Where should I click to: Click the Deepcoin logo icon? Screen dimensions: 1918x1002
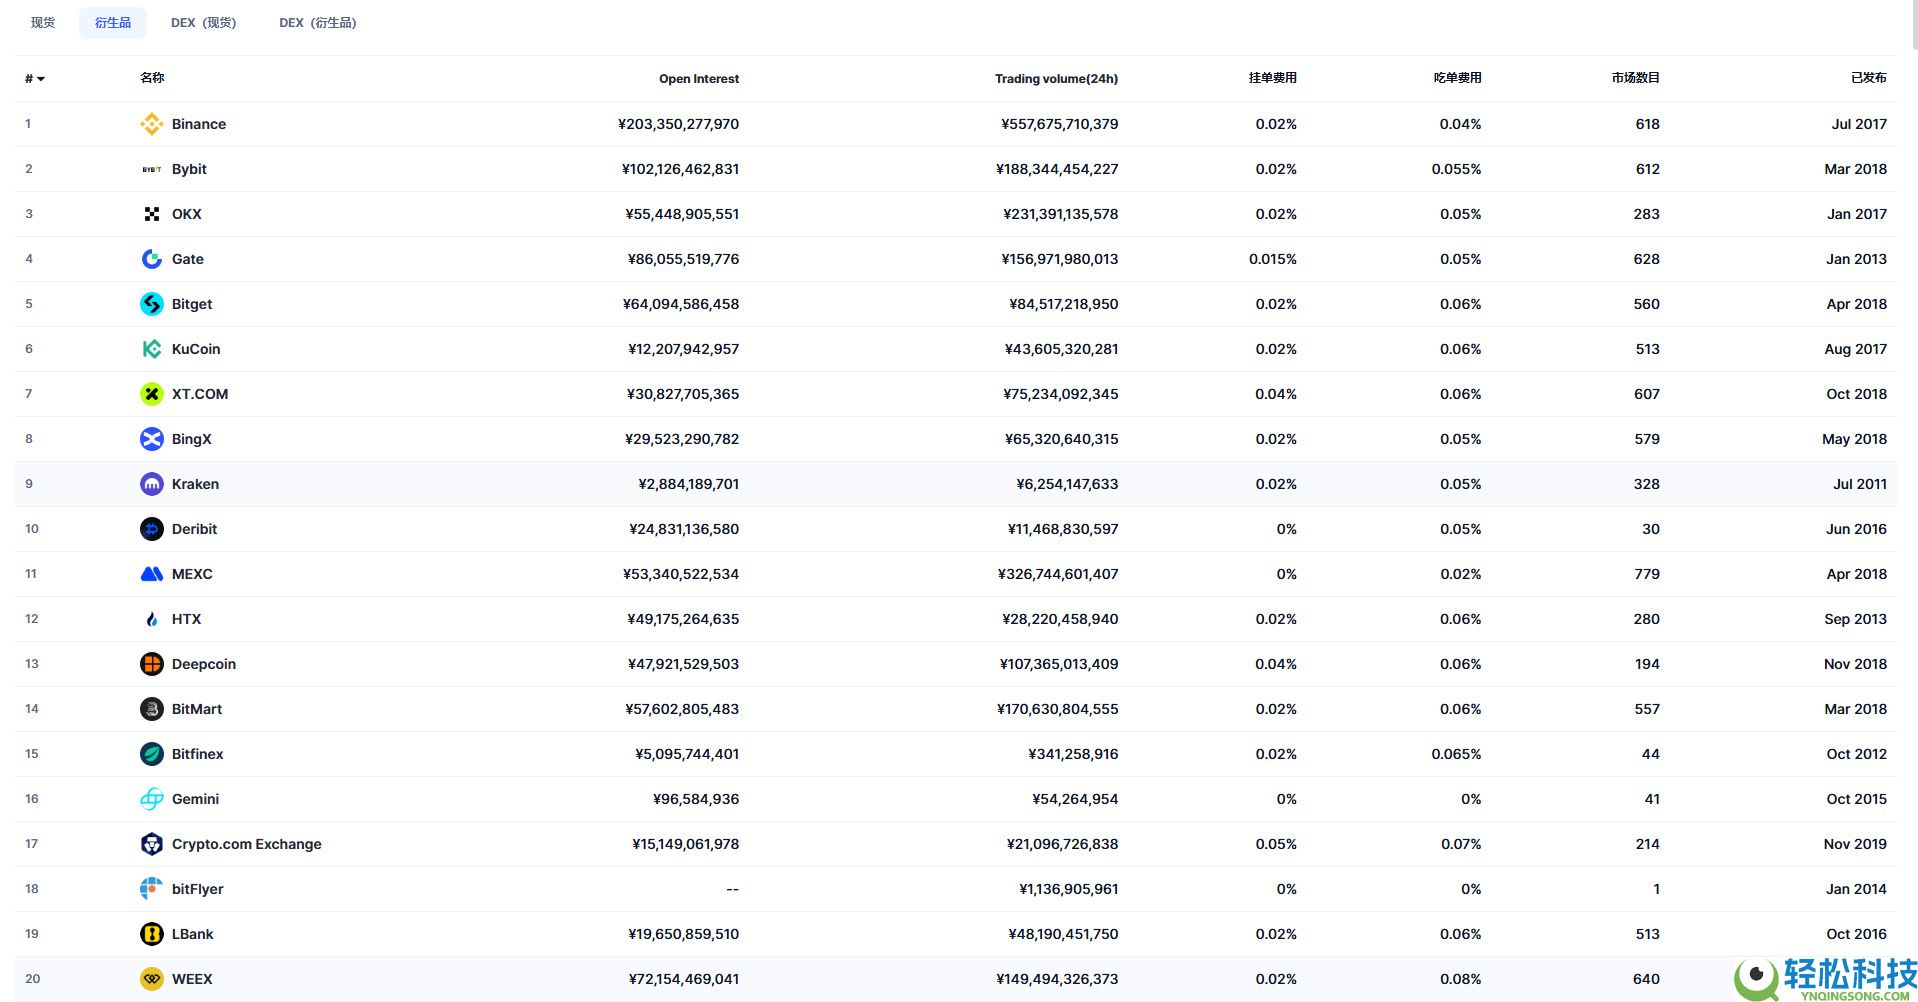click(x=151, y=664)
